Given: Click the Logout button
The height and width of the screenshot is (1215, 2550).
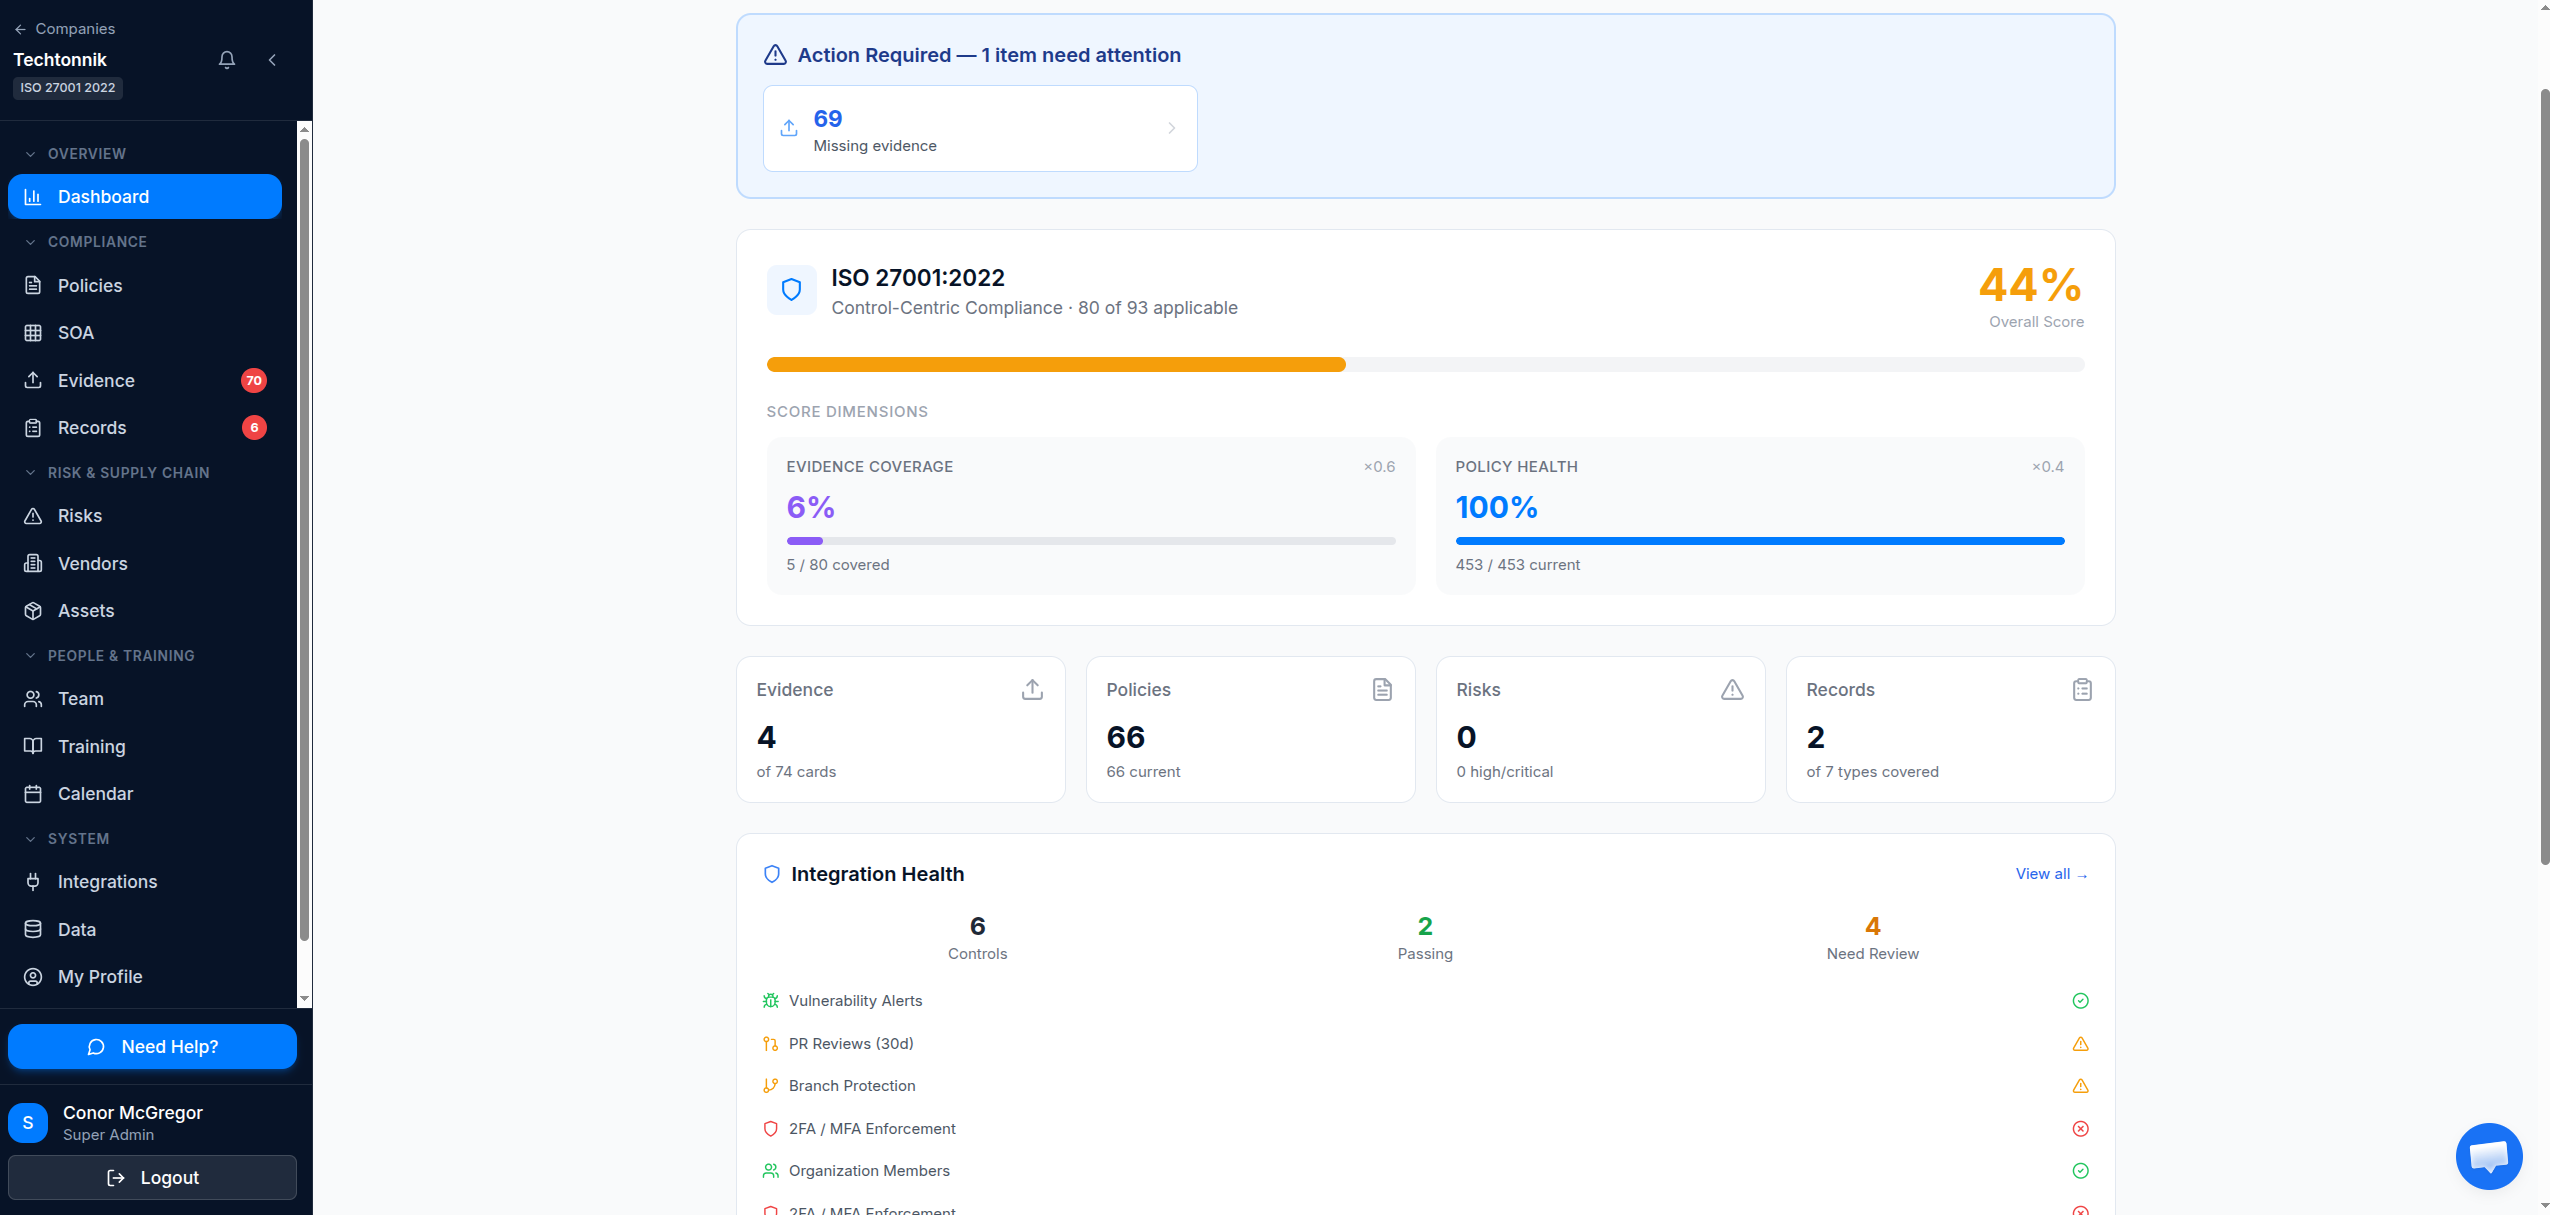Looking at the screenshot, I should 152,1178.
